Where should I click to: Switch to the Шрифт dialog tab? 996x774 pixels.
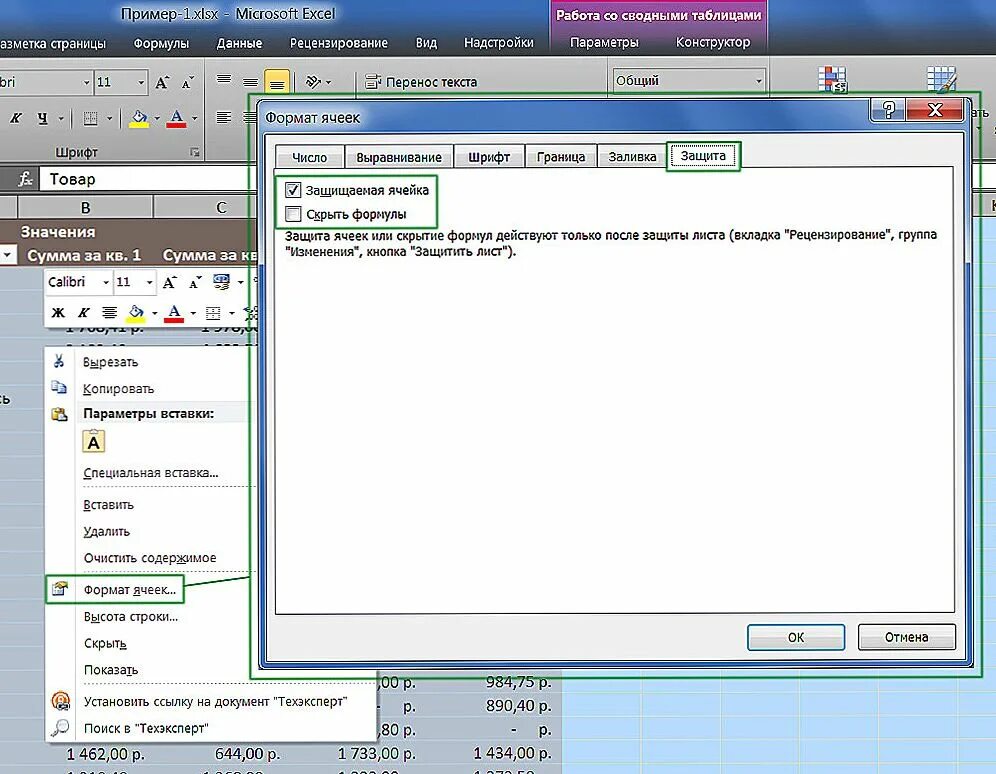(489, 157)
